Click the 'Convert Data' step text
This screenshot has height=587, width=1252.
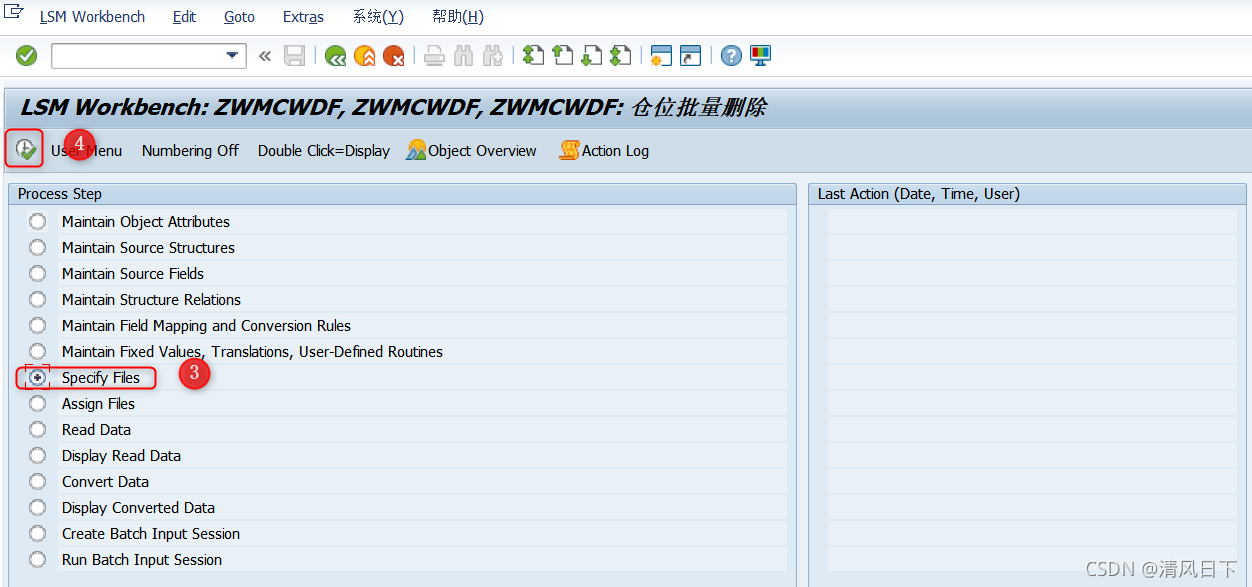point(105,482)
